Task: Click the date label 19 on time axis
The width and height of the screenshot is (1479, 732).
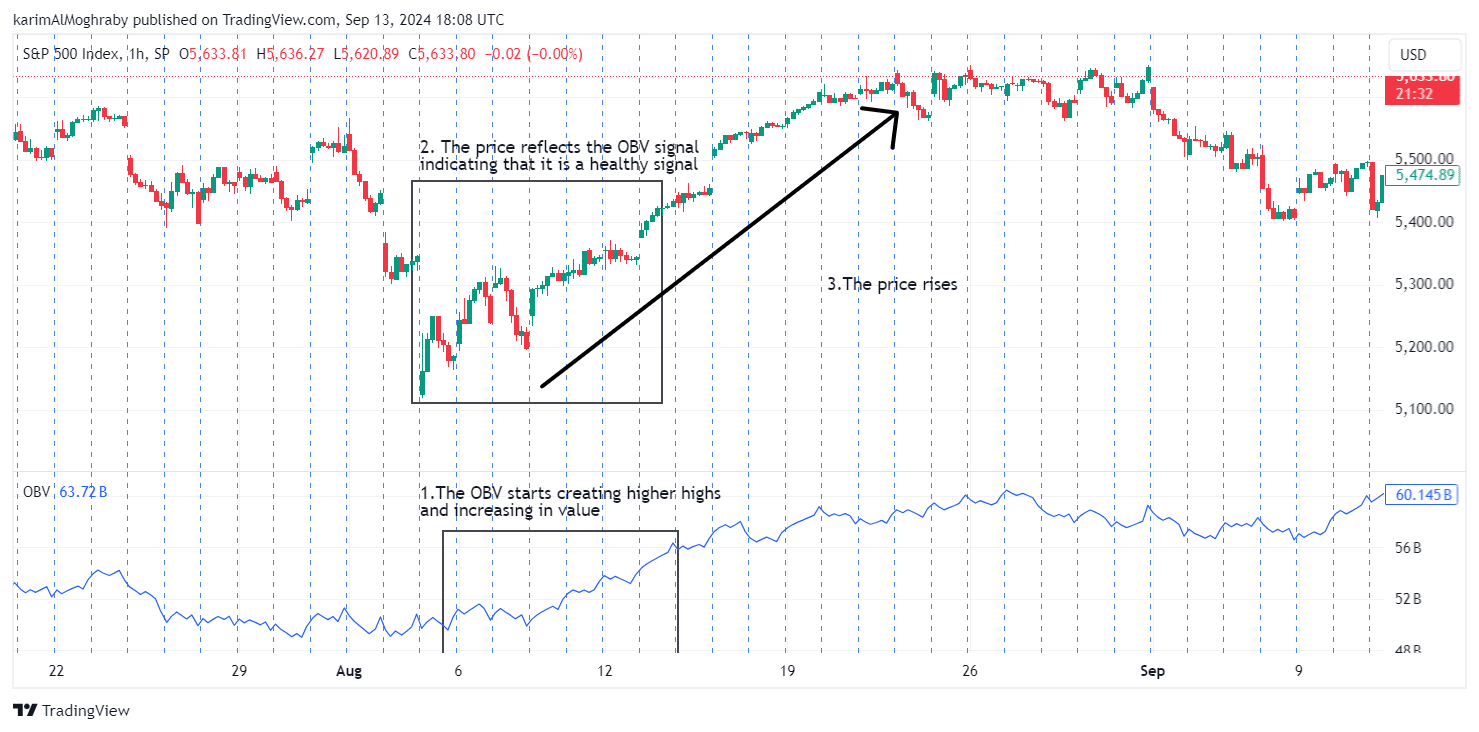Action: pyautogui.click(x=786, y=670)
